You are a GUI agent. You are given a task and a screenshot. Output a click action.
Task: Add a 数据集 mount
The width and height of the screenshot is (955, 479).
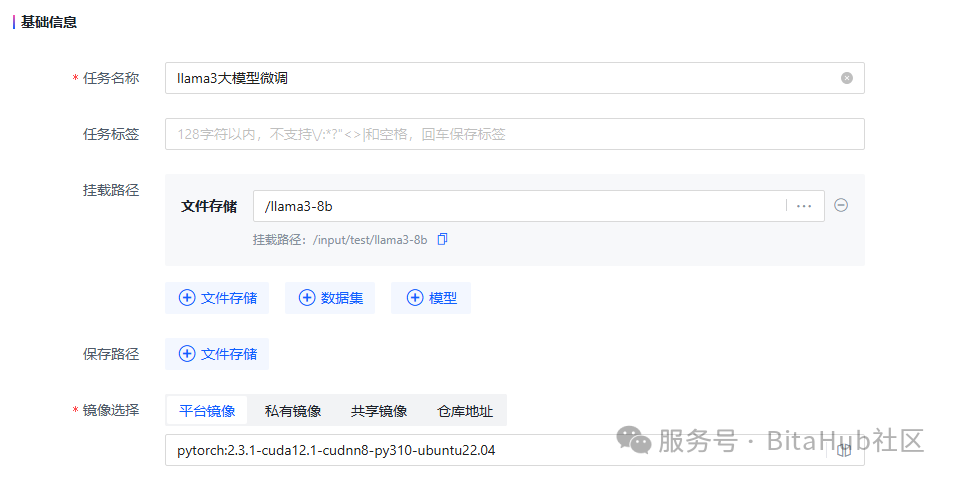click(x=329, y=298)
